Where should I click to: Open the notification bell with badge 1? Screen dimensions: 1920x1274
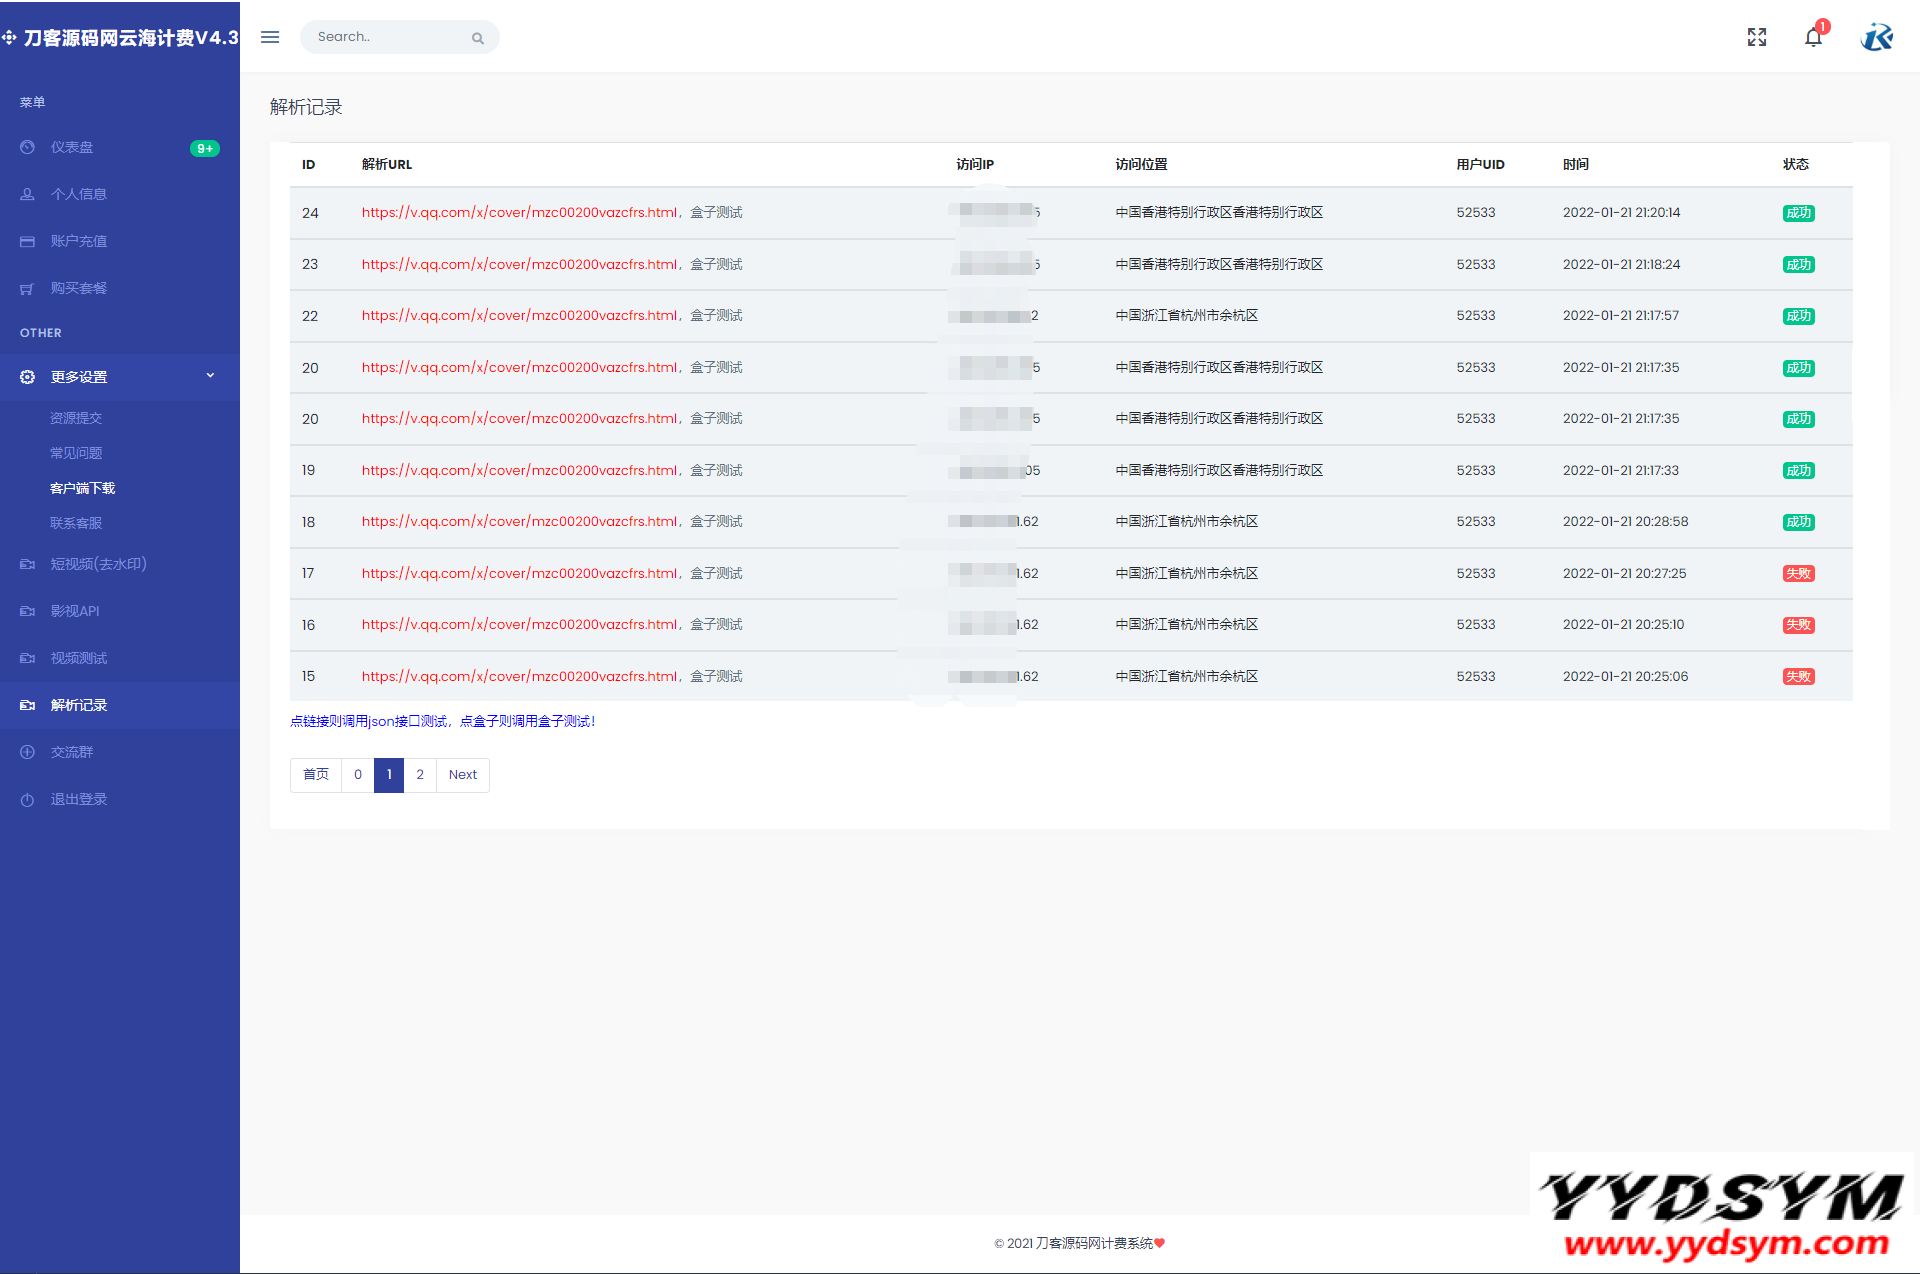pyautogui.click(x=1813, y=37)
